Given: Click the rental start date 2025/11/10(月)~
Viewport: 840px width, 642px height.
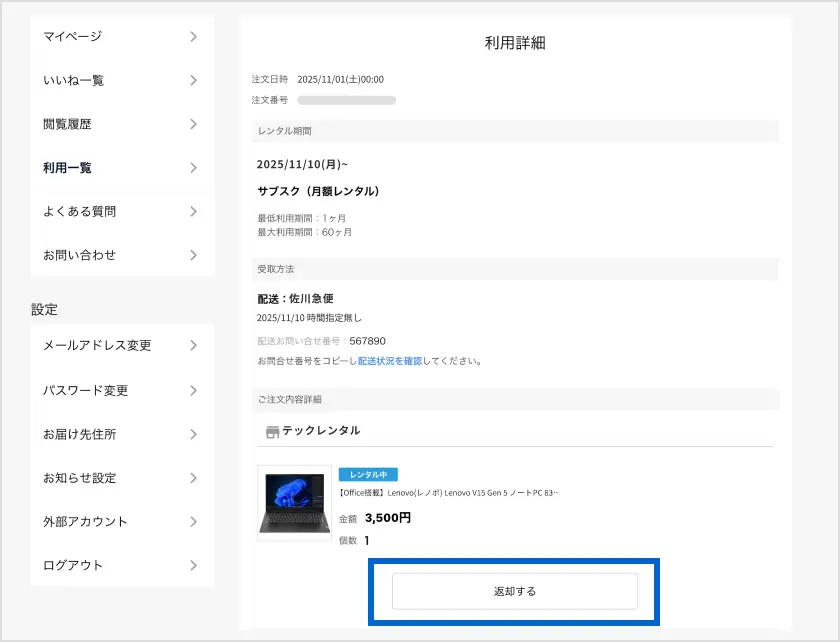Looking at the screenshot, I should point(302,165).
